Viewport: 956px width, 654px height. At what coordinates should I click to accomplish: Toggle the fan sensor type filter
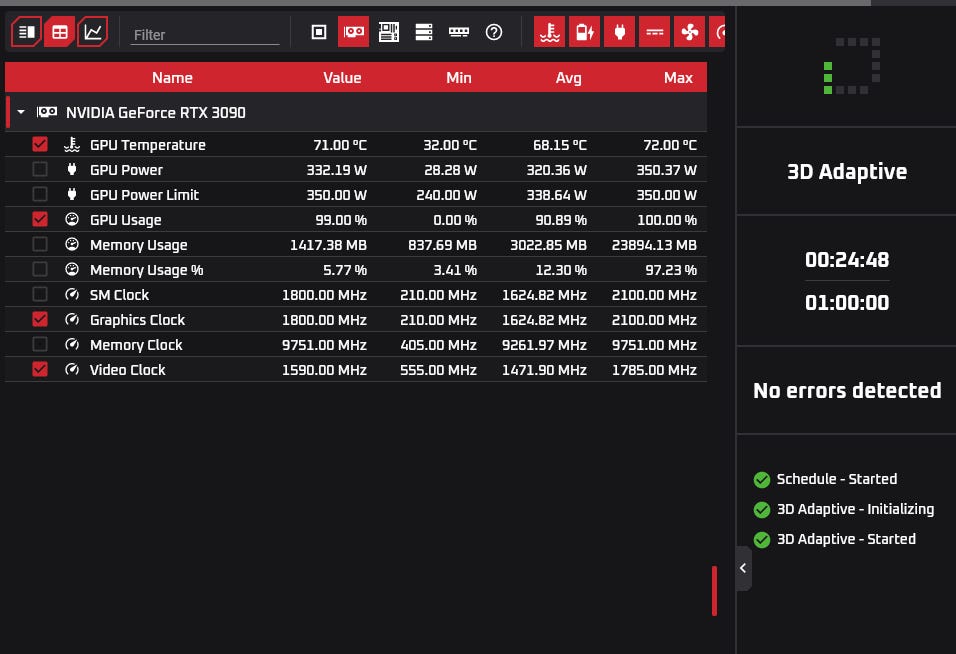click(x=690, y=32)
